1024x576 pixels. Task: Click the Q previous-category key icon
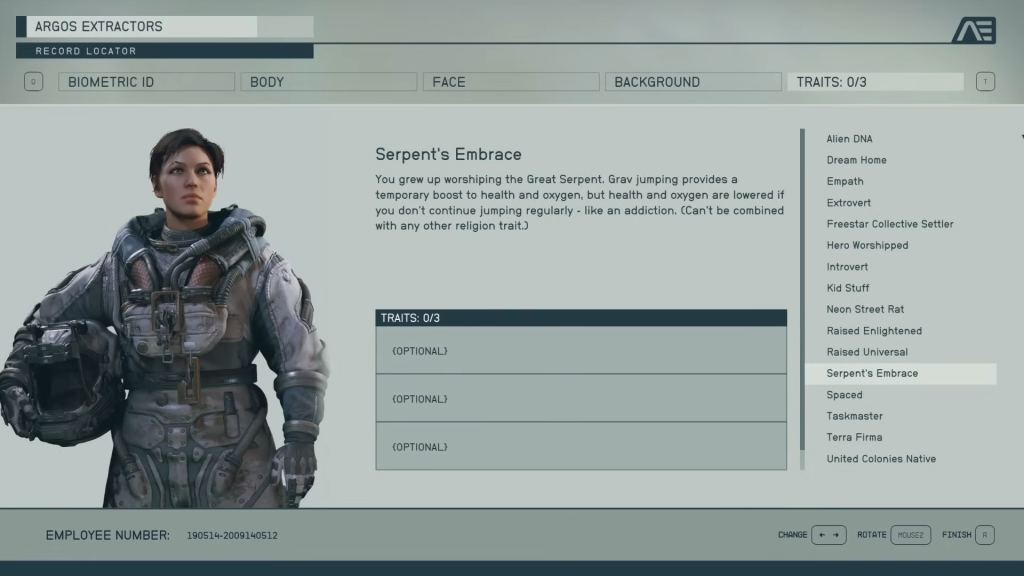click(x=33, y=81)
